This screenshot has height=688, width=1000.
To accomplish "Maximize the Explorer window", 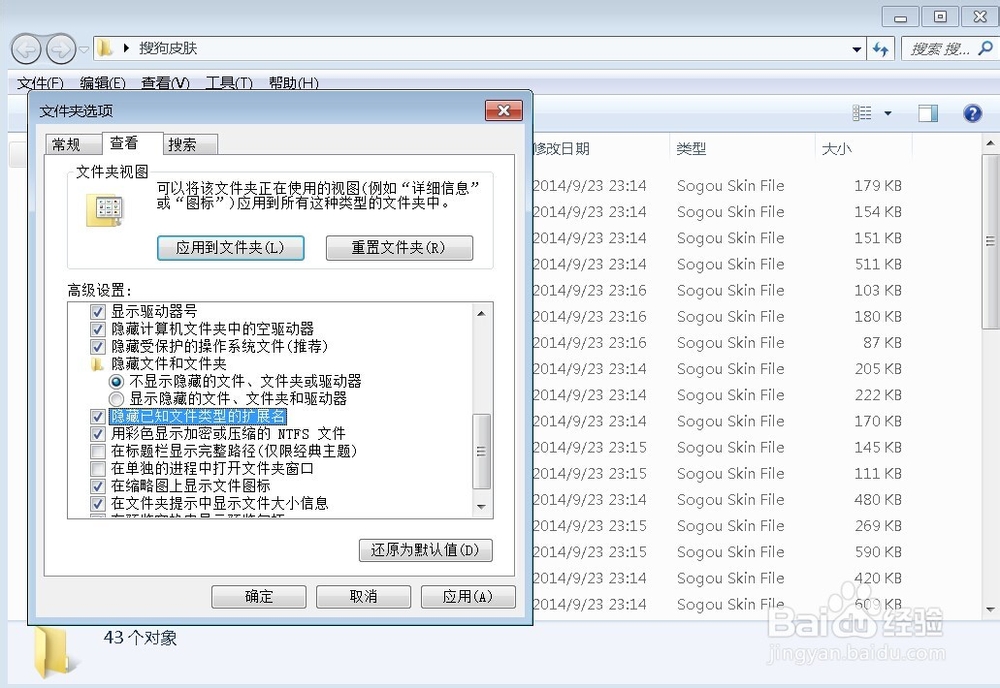I will point(940,17).
